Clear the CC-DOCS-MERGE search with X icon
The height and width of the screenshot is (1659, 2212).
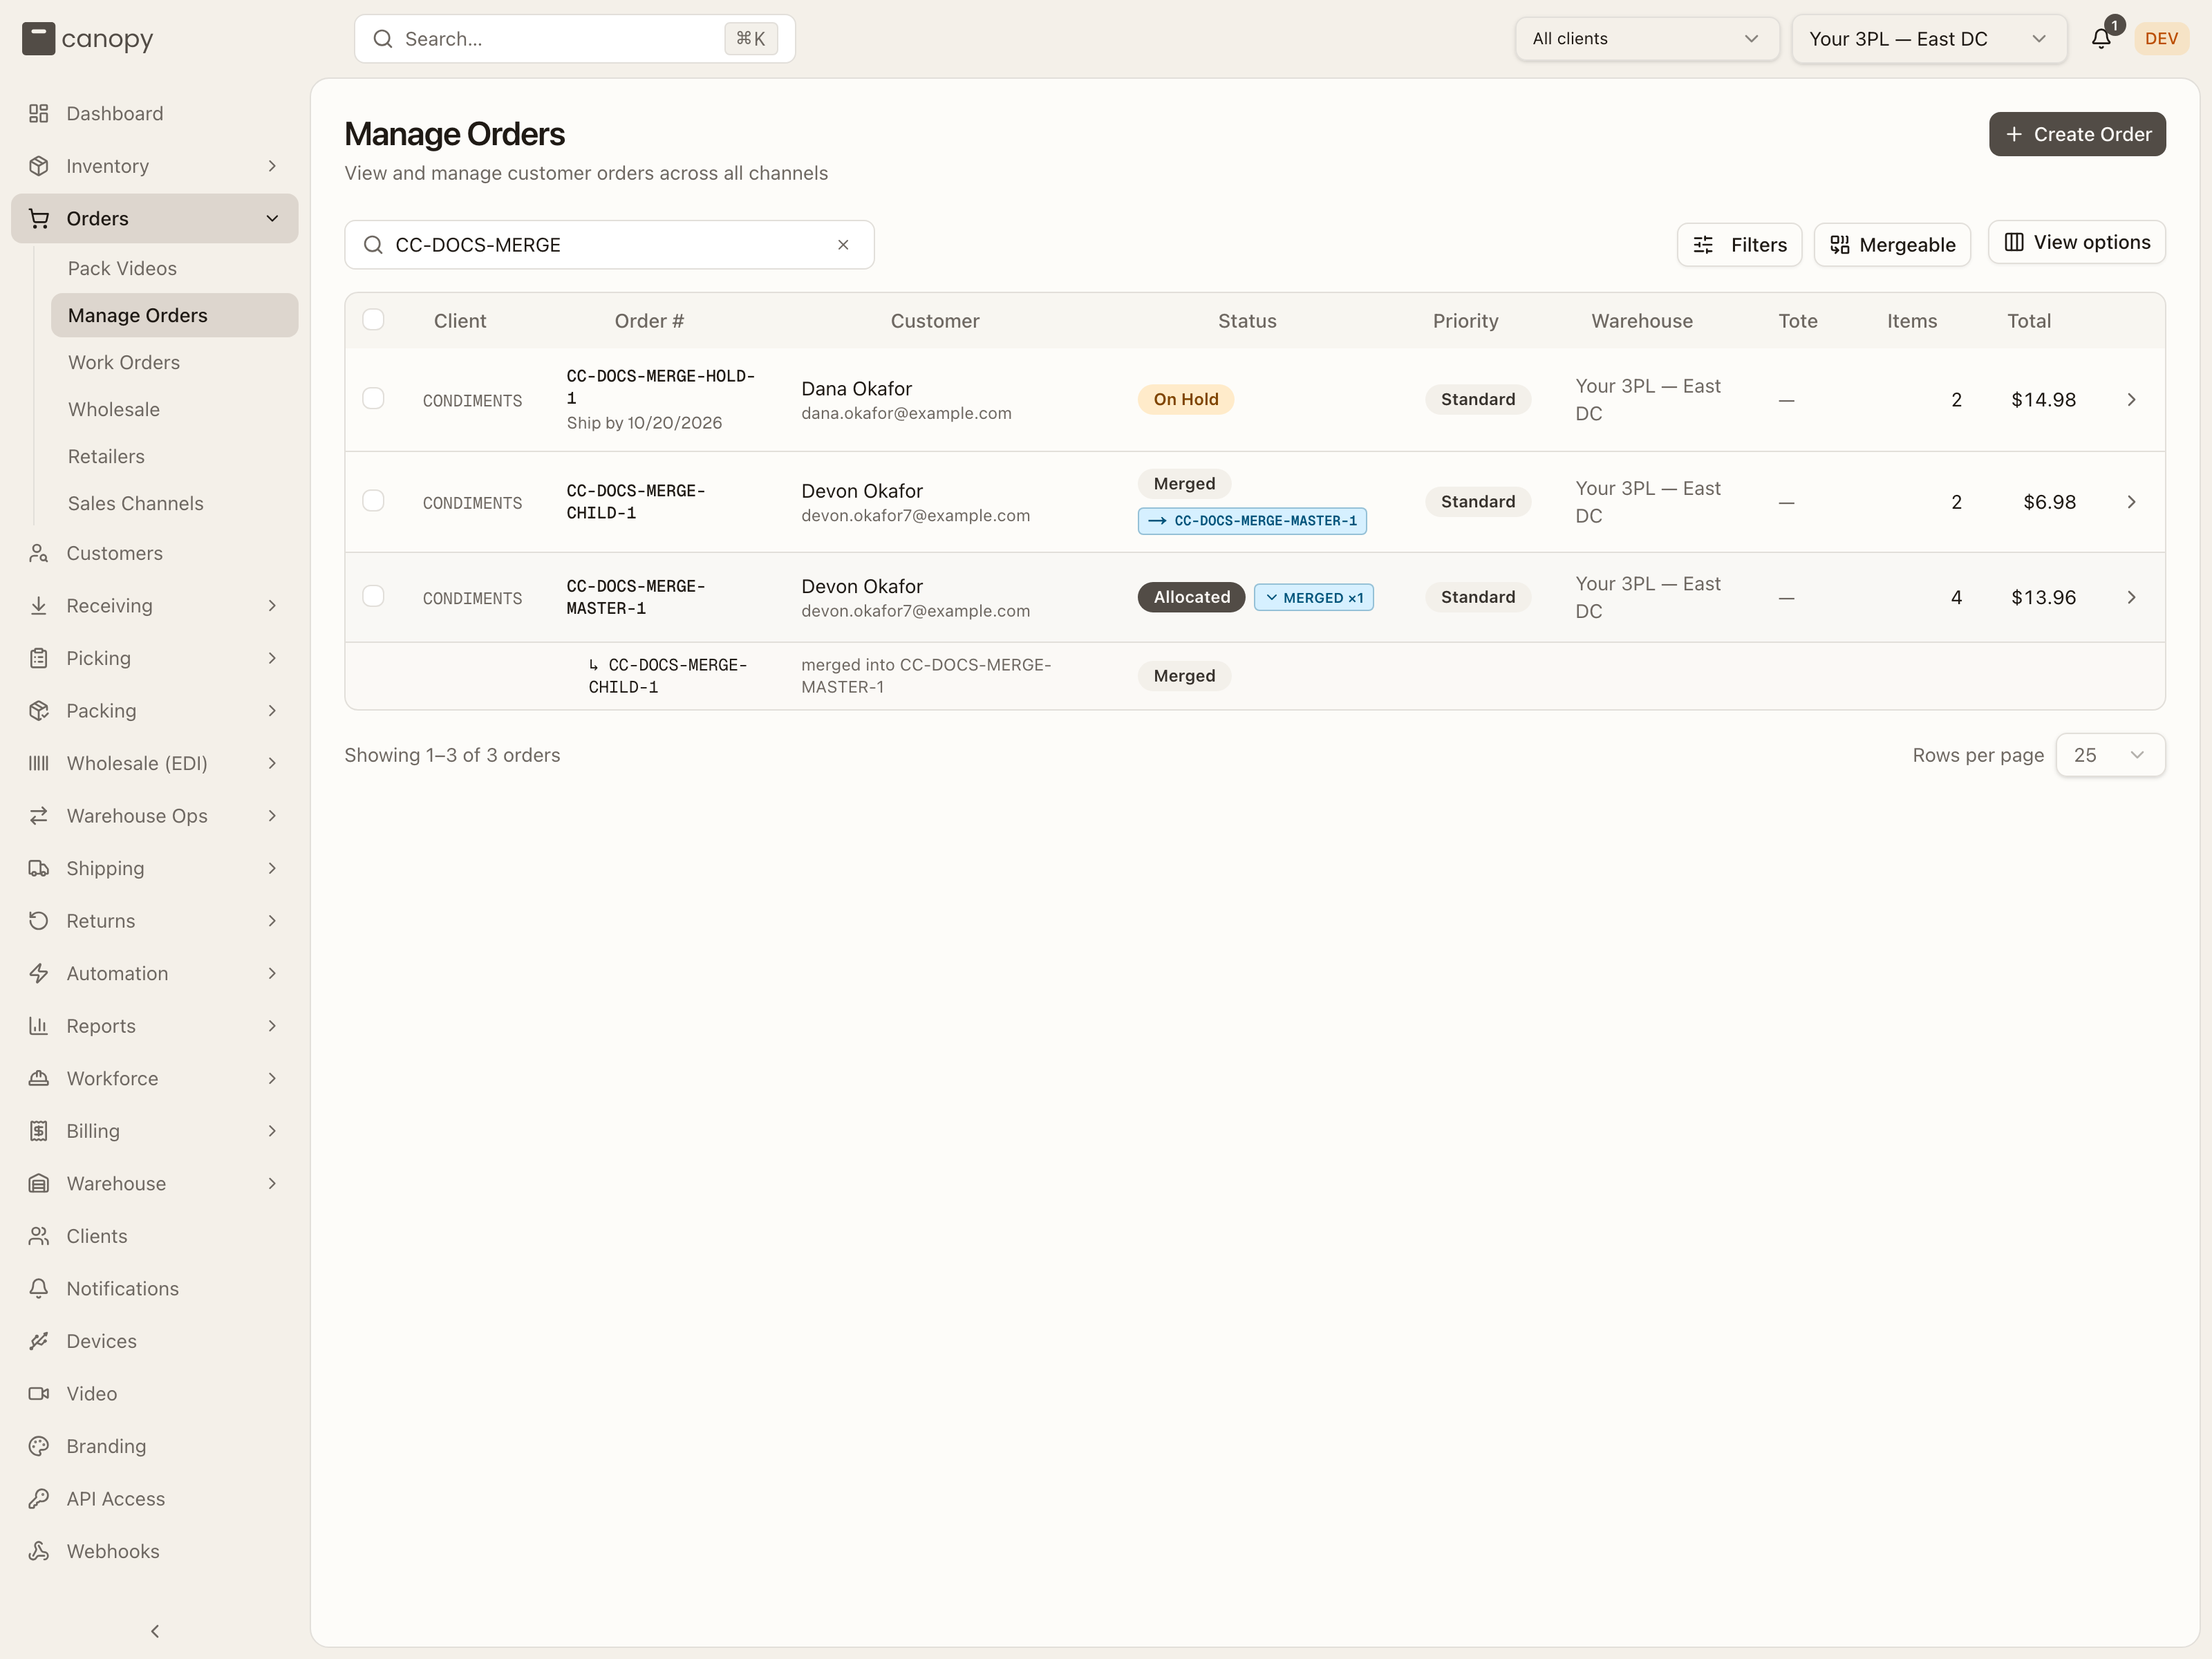(843, 245)
